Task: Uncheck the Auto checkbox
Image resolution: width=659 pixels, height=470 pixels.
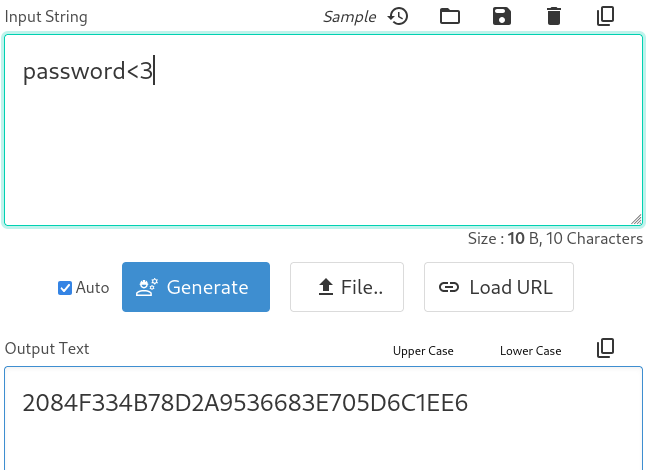Action: point(65,288)
